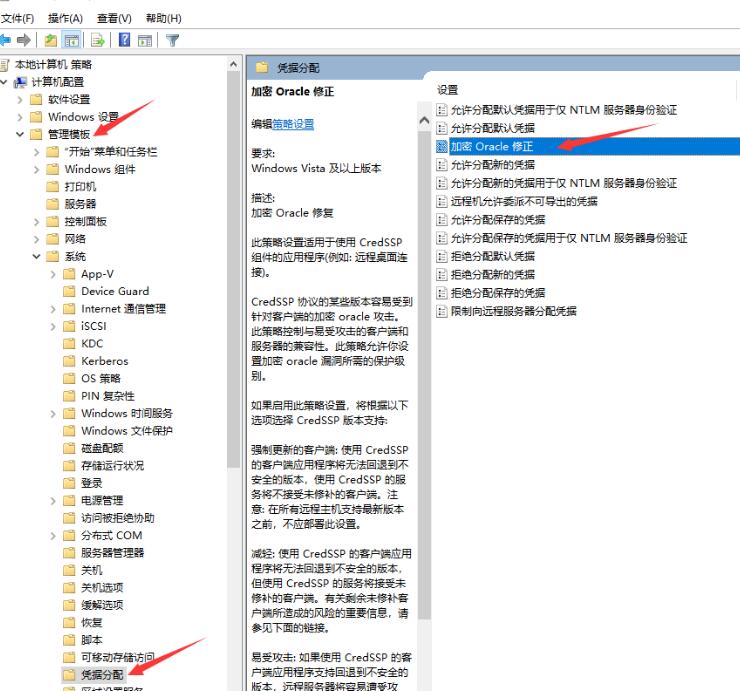The width and height of the screenshot is (740, 691).
Task: Select 允许分配保存的凭据用于仅 NTLM 服务器身份验证
Action: (x=569, y=238)
